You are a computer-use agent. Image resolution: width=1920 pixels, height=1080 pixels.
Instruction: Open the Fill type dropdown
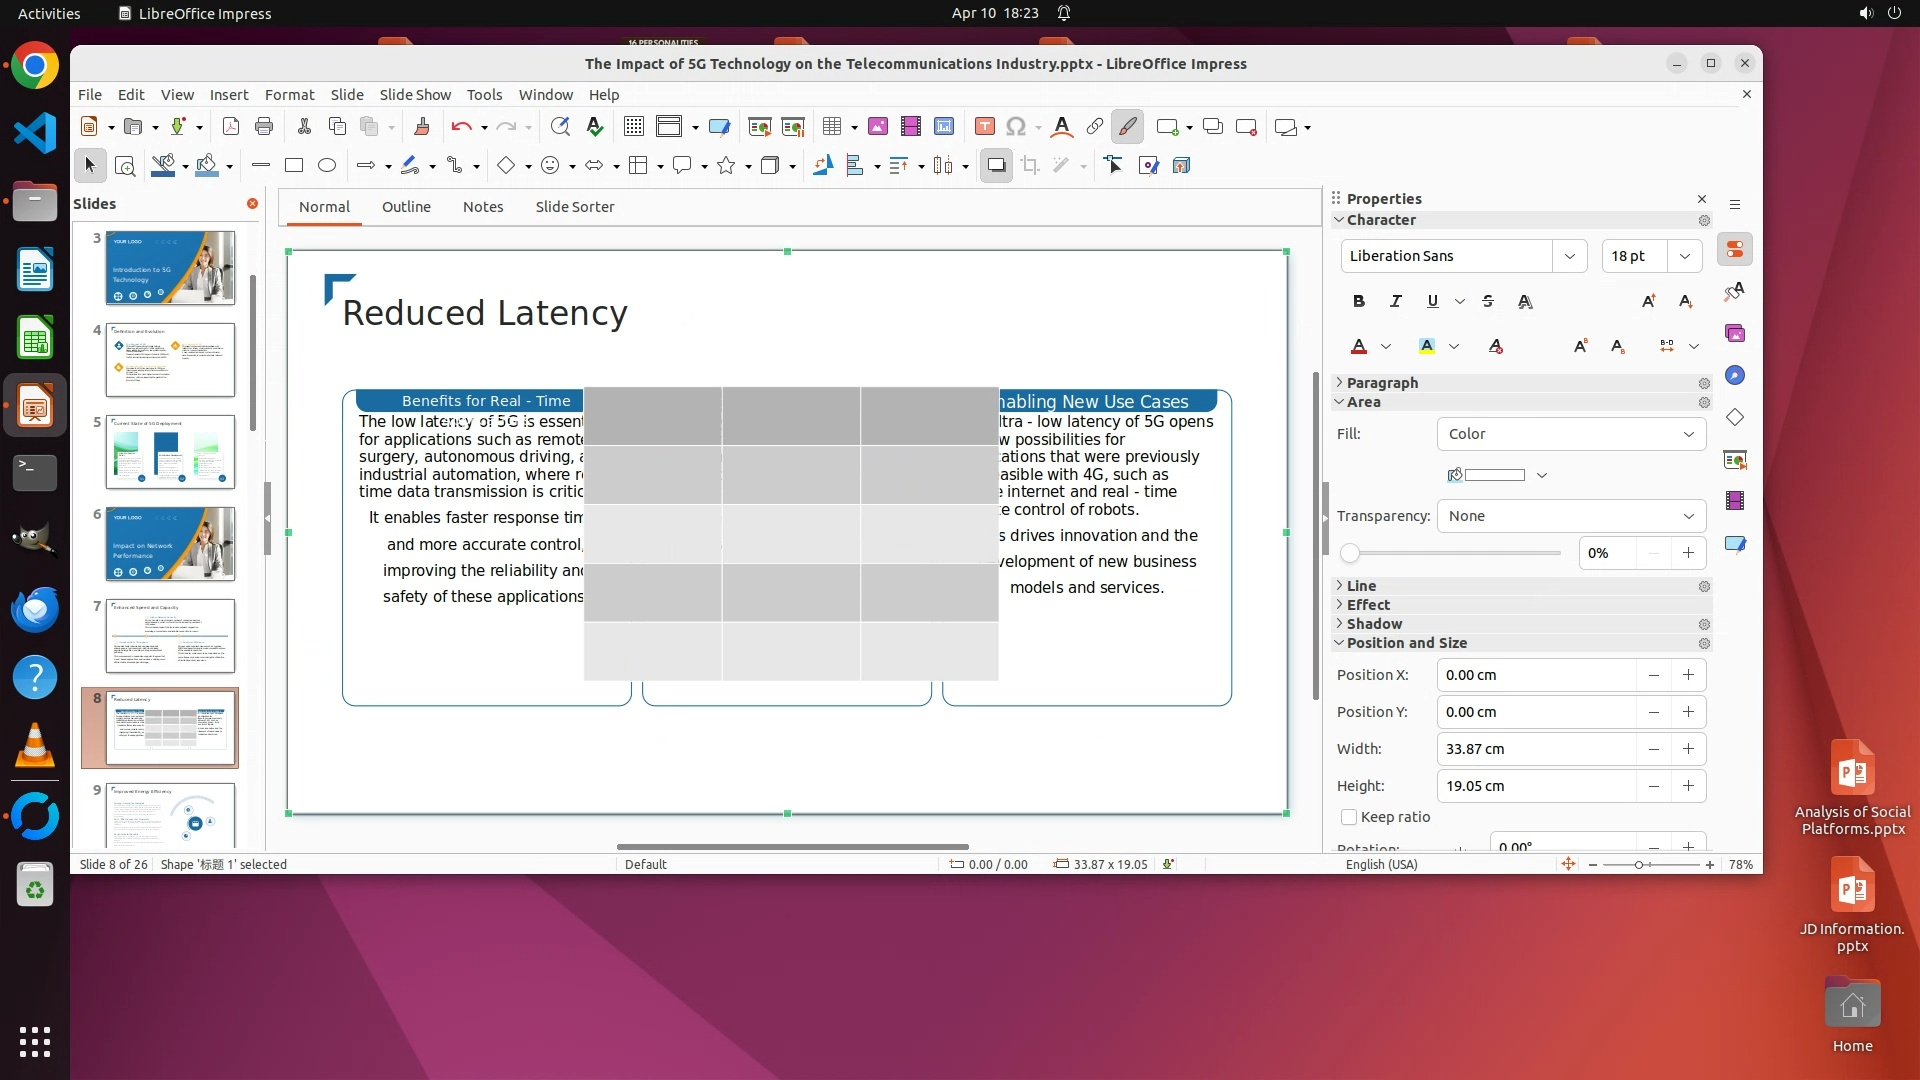click(1571, 434)
